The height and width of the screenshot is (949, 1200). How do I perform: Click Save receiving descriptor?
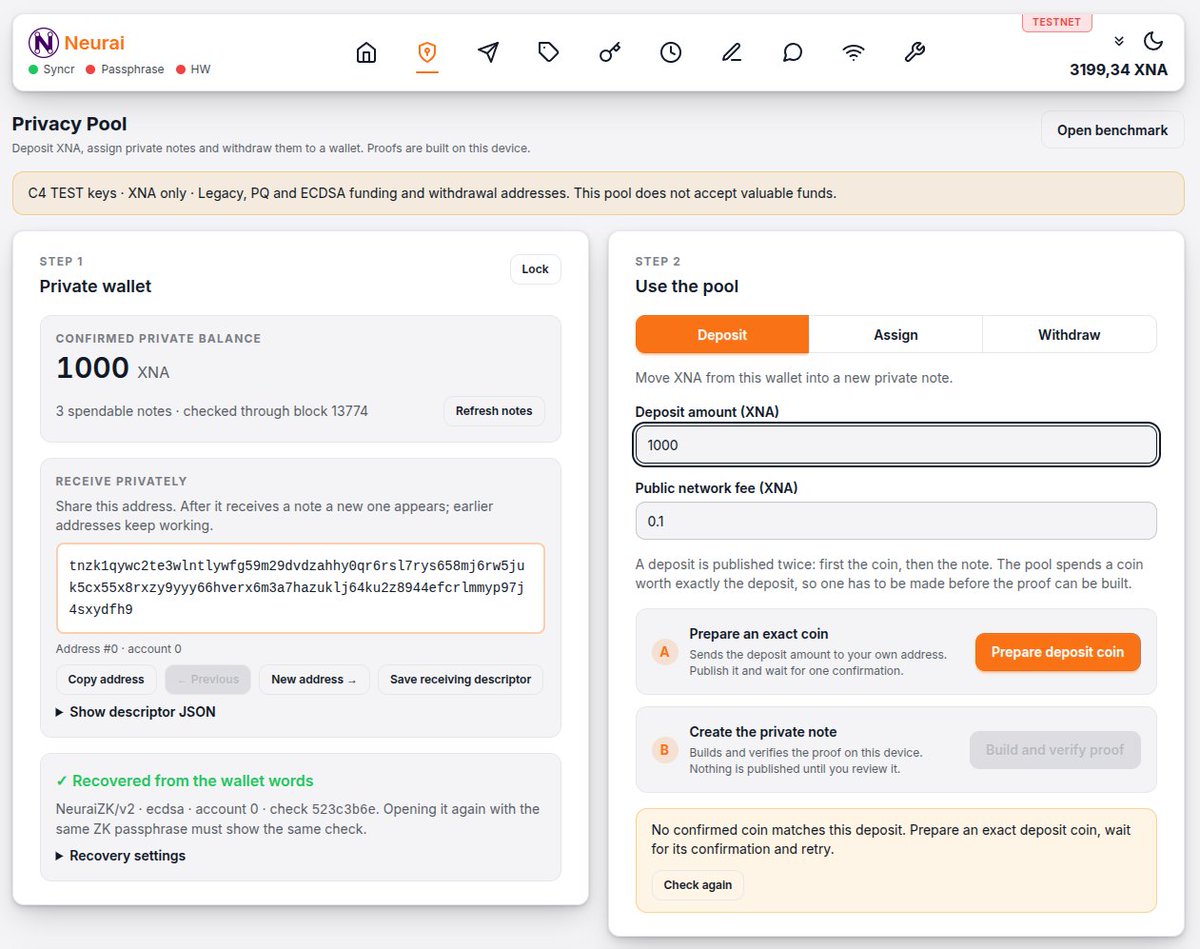[461, 680]
